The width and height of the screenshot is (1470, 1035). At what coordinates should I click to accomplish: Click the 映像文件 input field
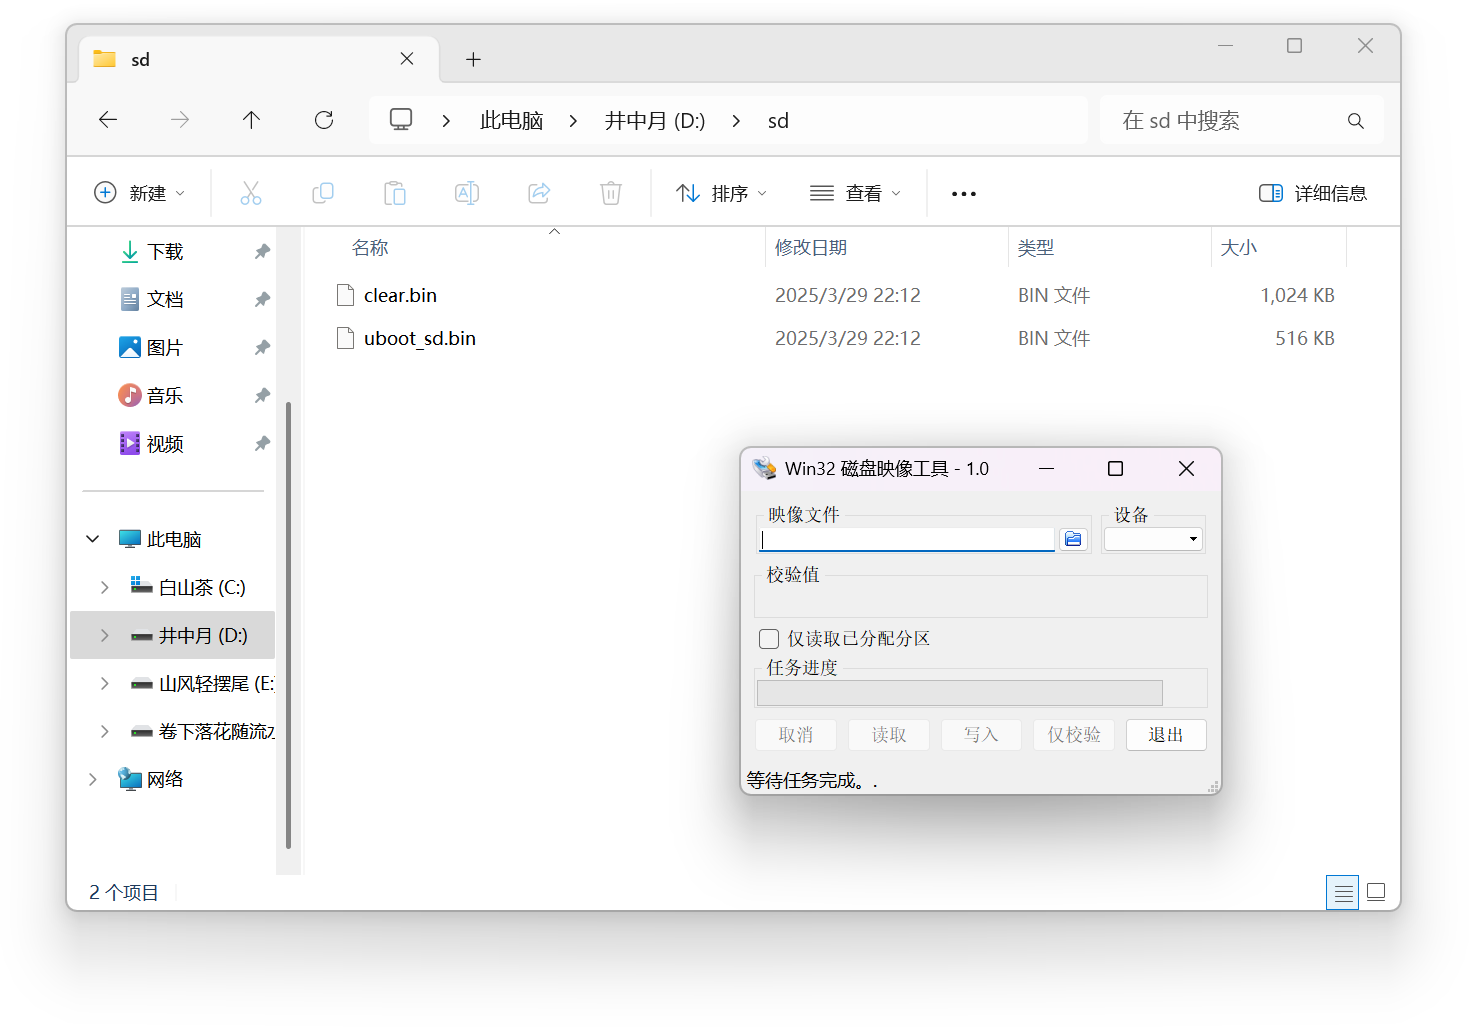[x=905, y=539]
